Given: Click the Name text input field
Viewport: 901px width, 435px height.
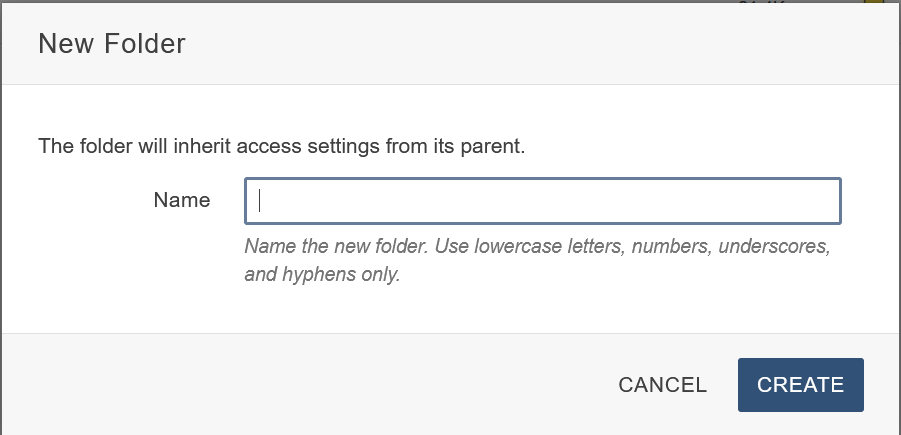Looking at the screenshot, I should [542, 201].
